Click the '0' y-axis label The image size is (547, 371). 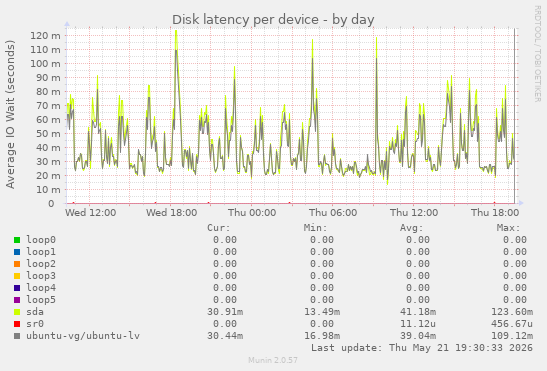(51, 203)
